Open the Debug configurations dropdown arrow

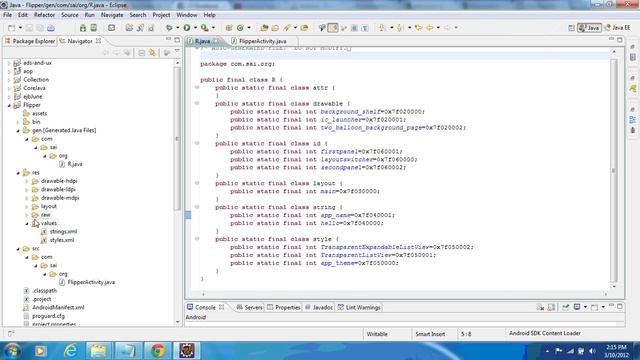(x=177, y=28)
